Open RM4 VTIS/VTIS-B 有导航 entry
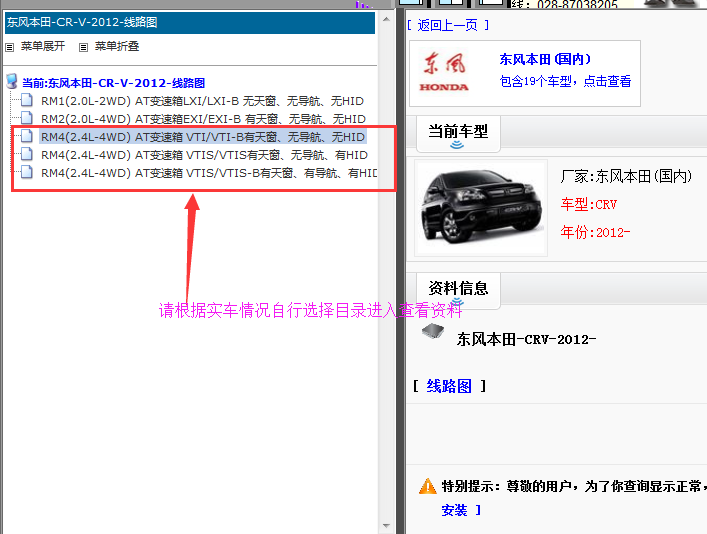707x534 pixels. (209, 173)
